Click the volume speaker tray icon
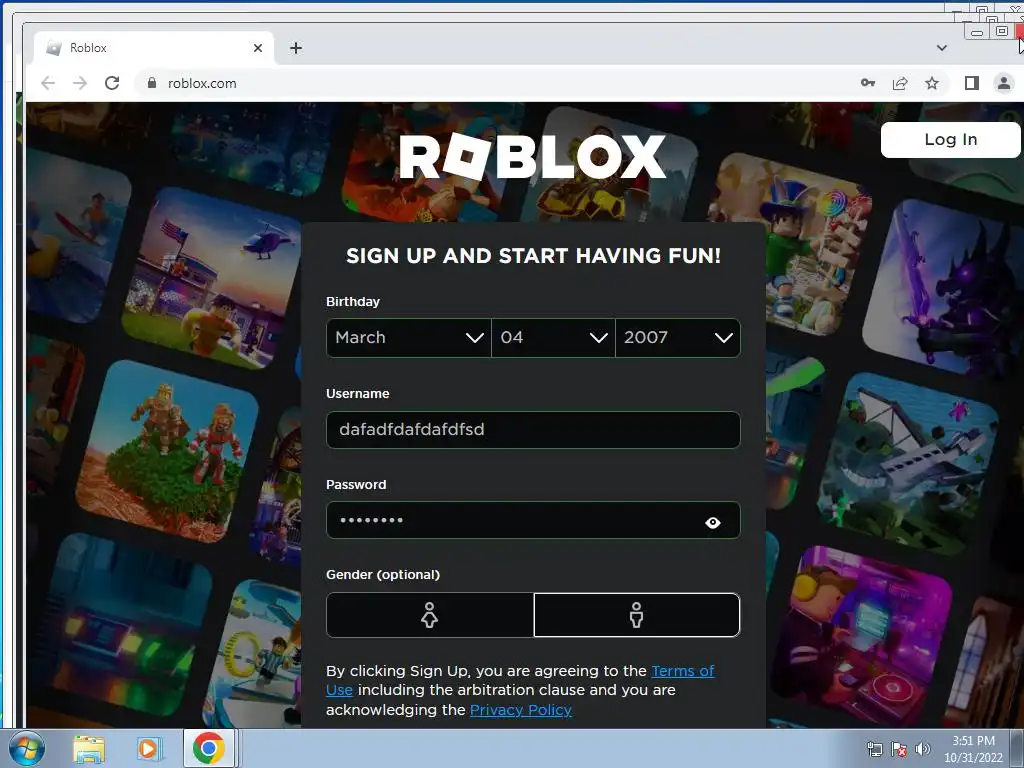 pos(922,749)
